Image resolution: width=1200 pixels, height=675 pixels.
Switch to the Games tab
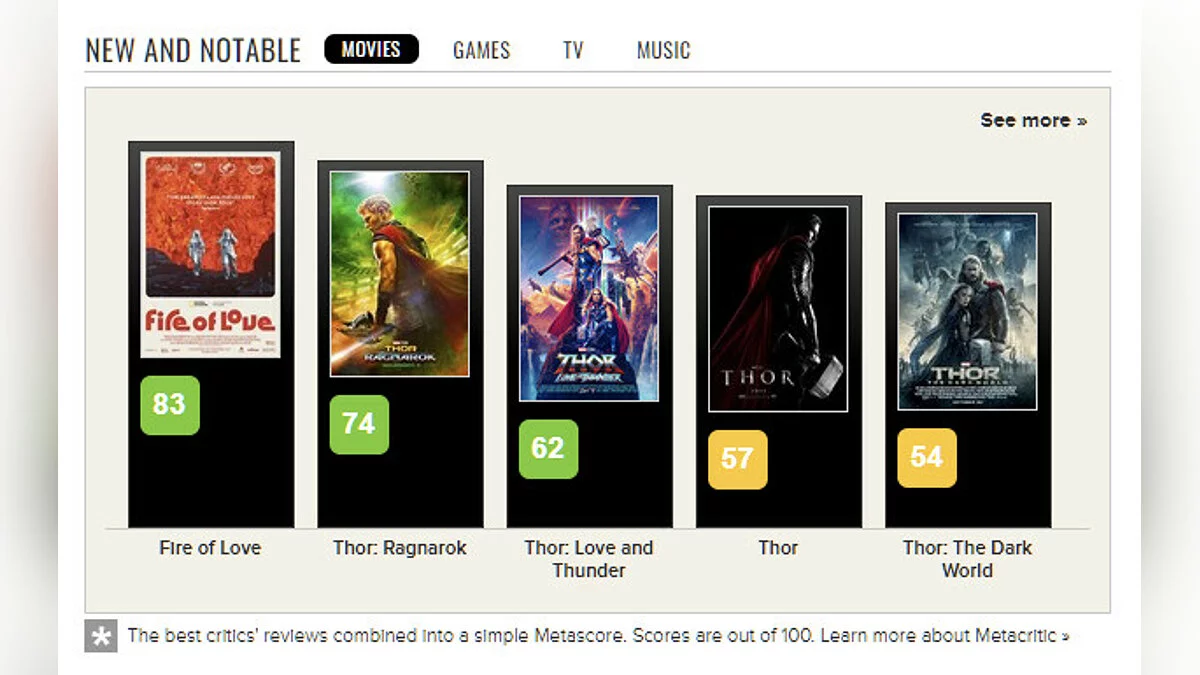coord(481,50)
